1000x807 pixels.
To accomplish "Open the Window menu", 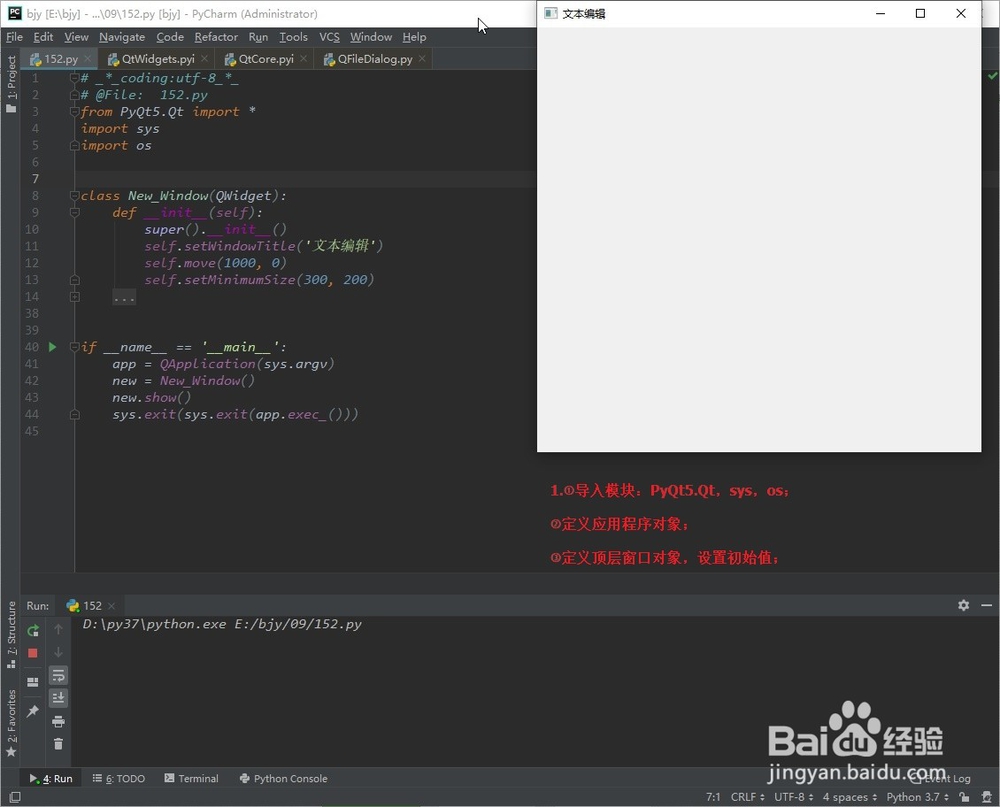I will coord(371,37).
